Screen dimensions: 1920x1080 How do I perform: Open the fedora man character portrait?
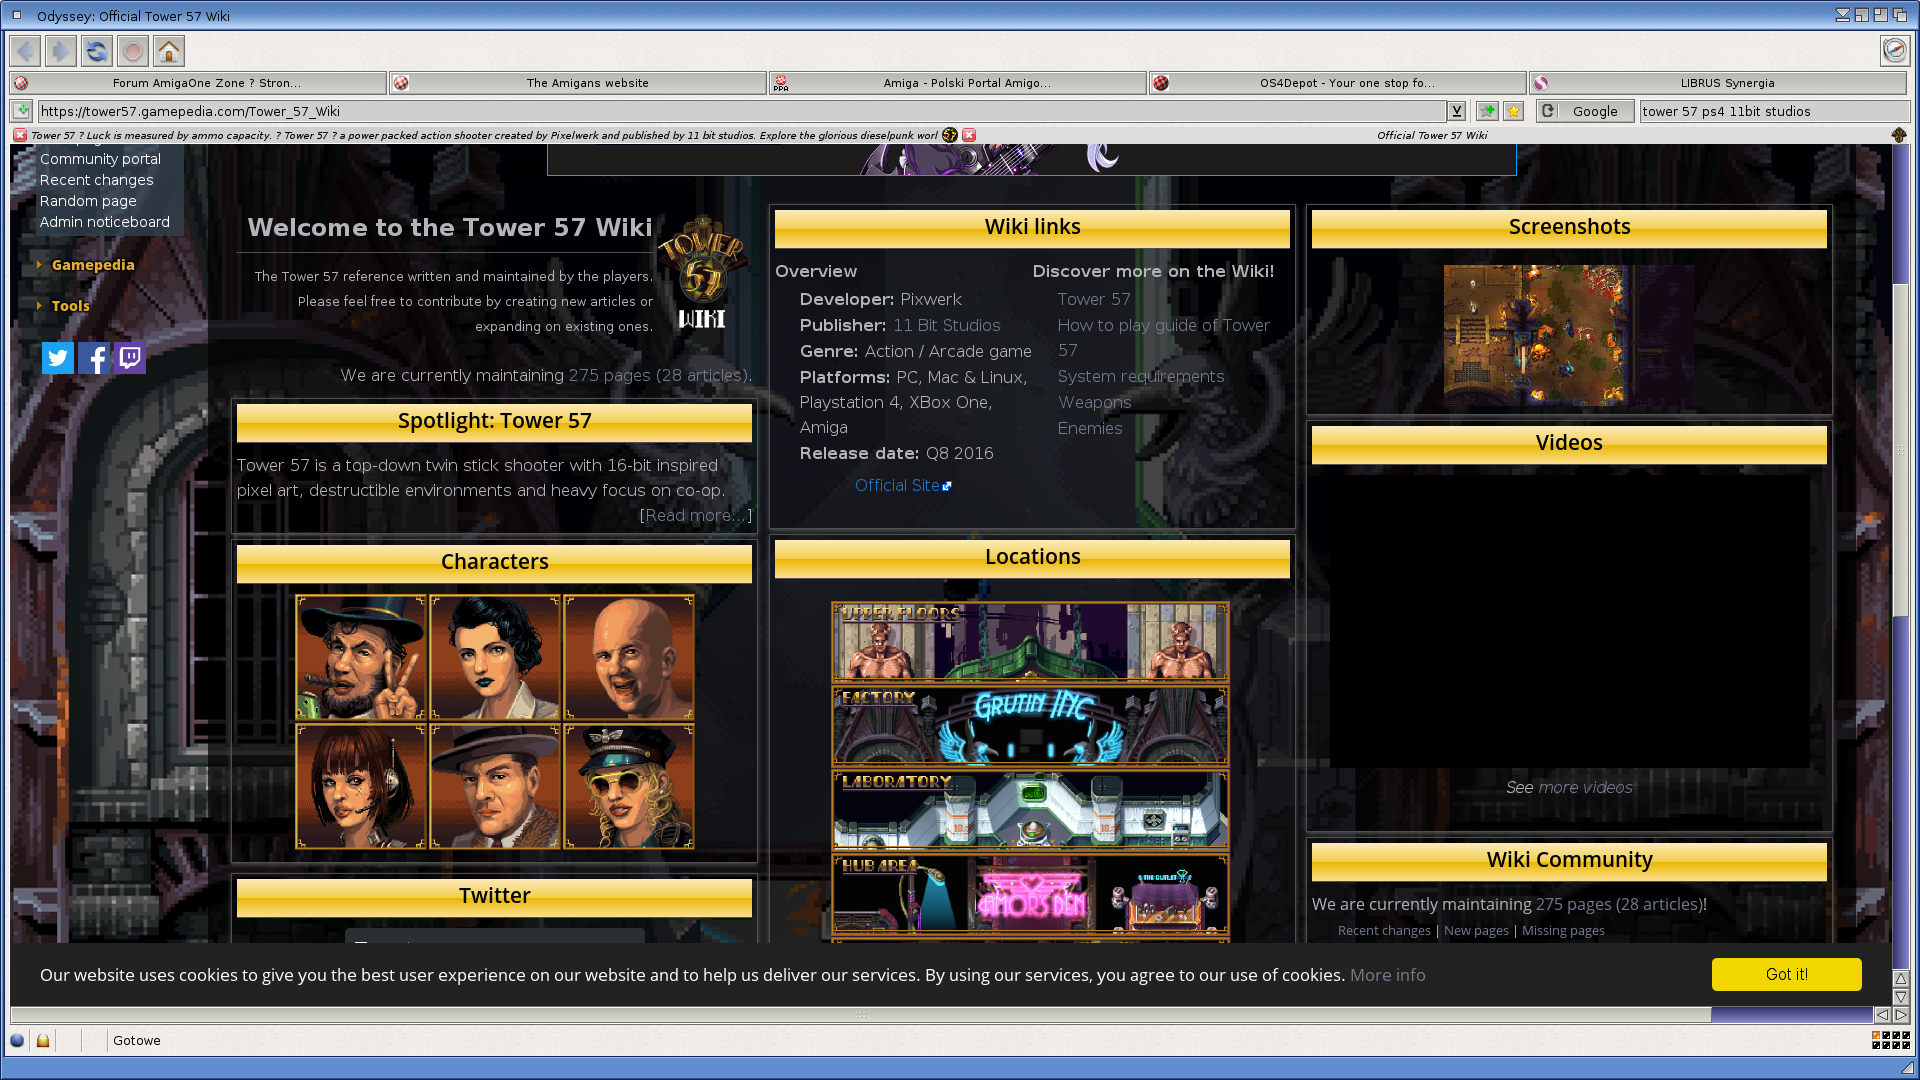point(495,786)
